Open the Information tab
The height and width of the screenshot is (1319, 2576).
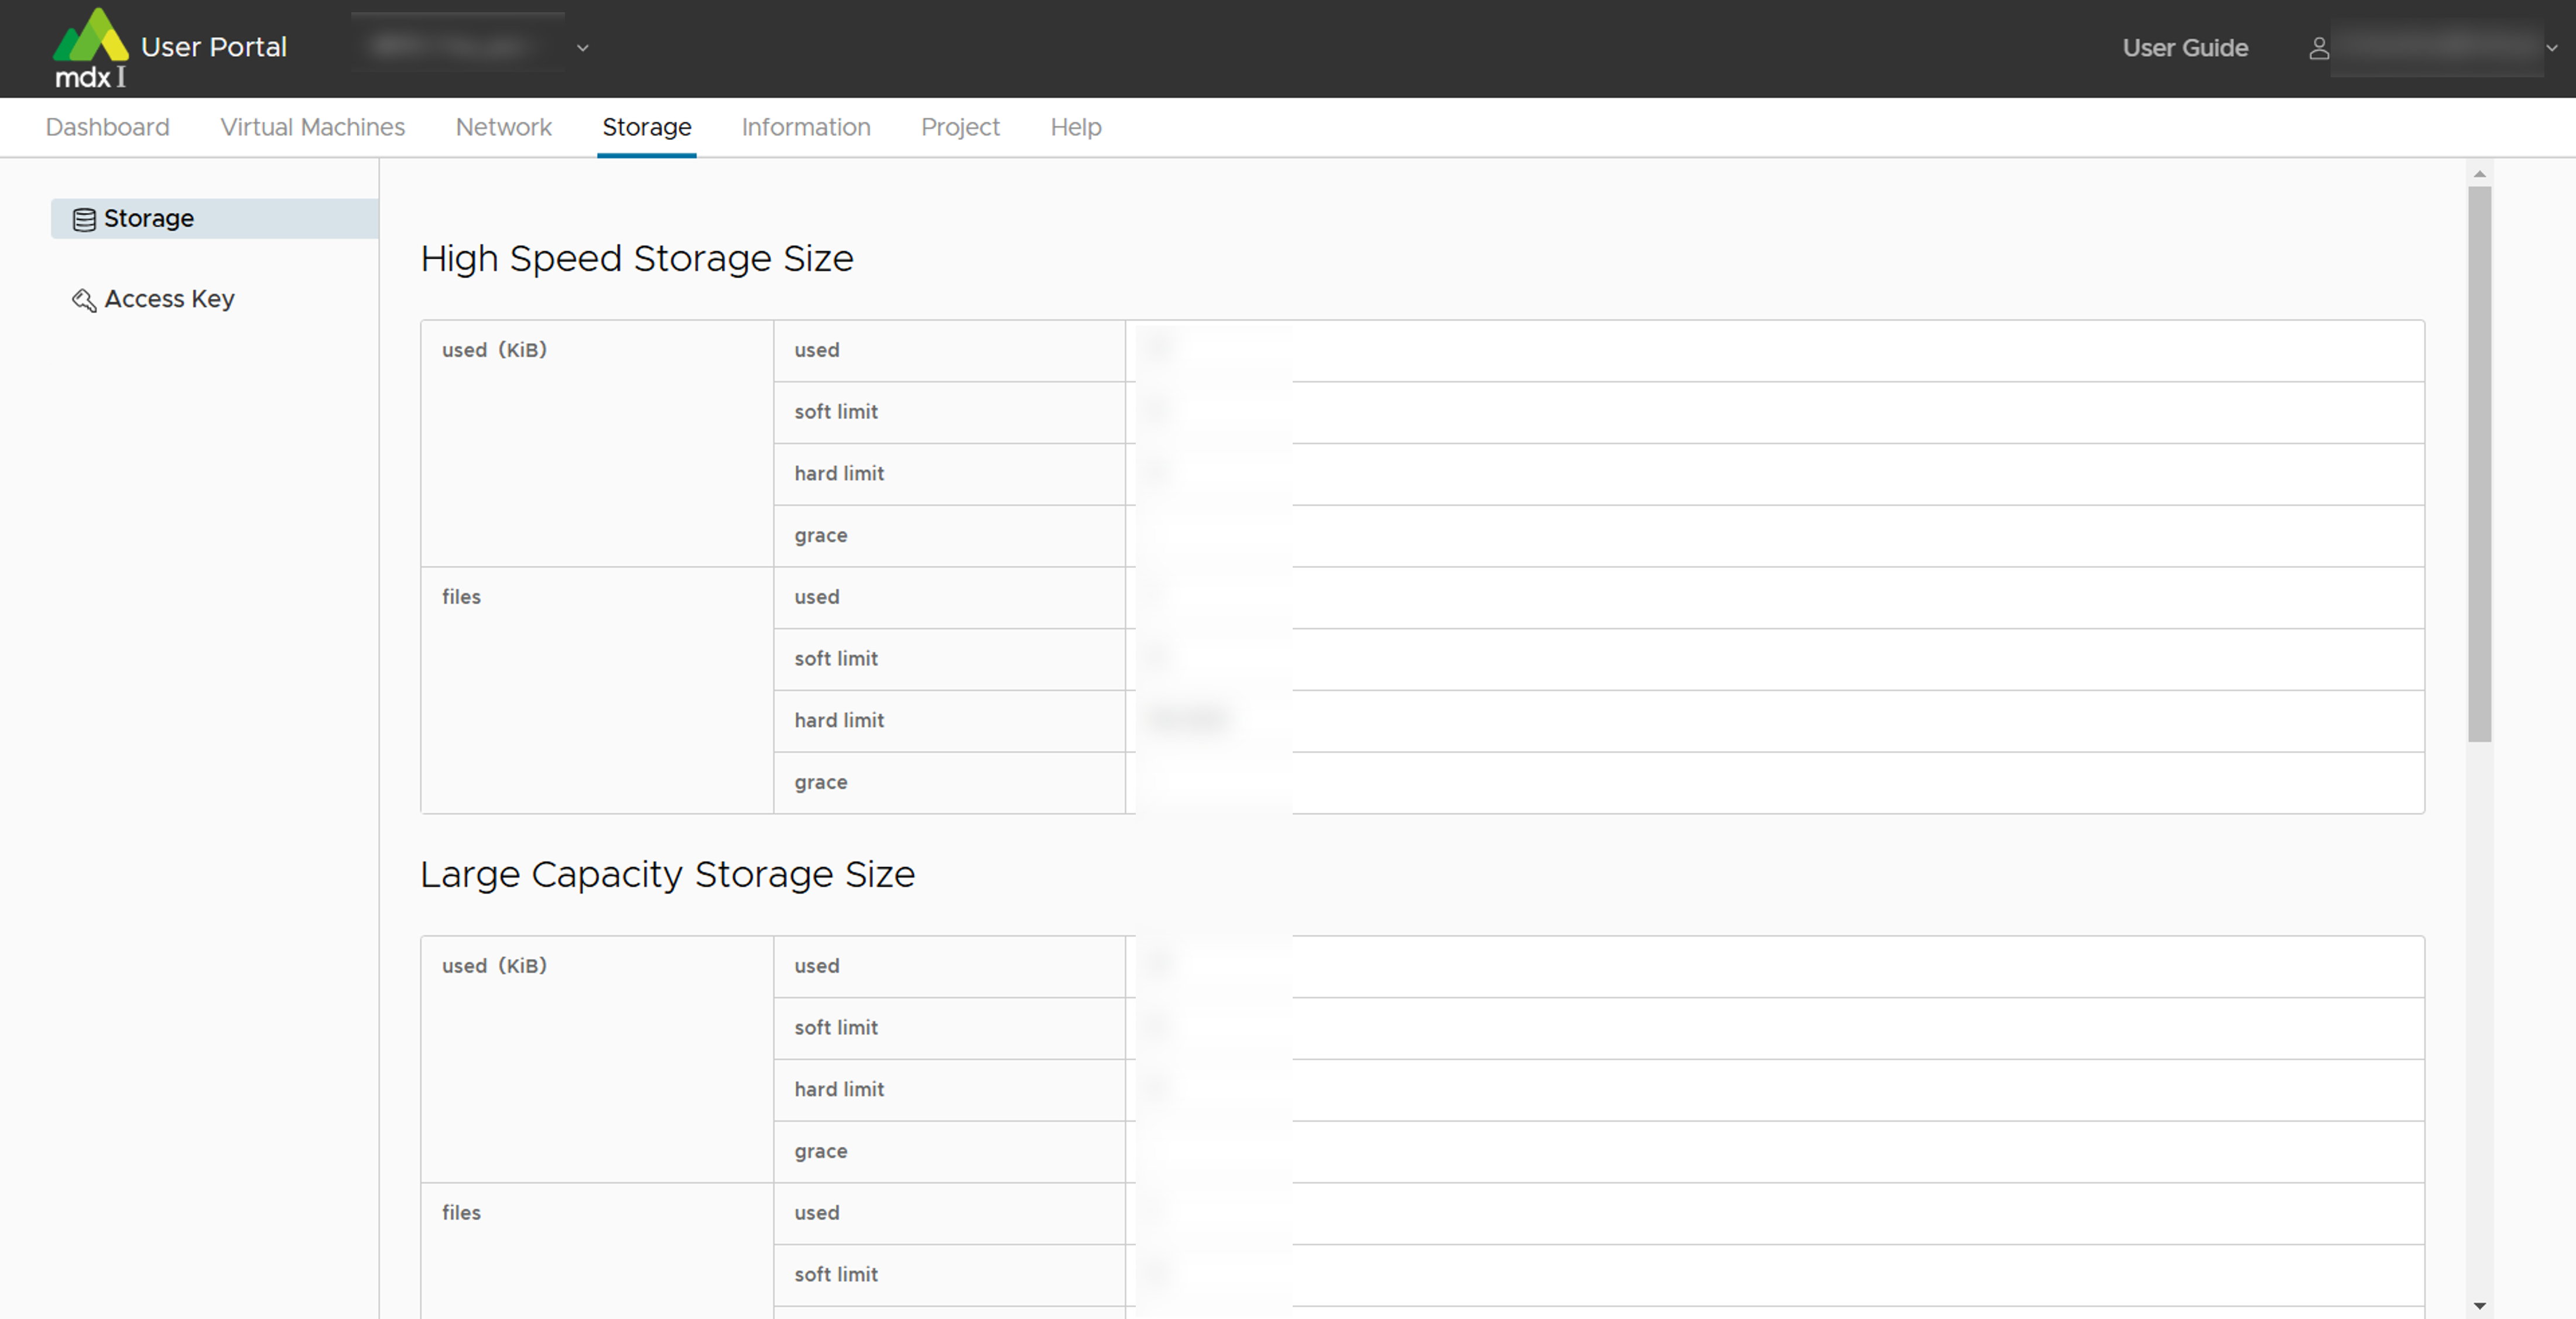(805, 127)
